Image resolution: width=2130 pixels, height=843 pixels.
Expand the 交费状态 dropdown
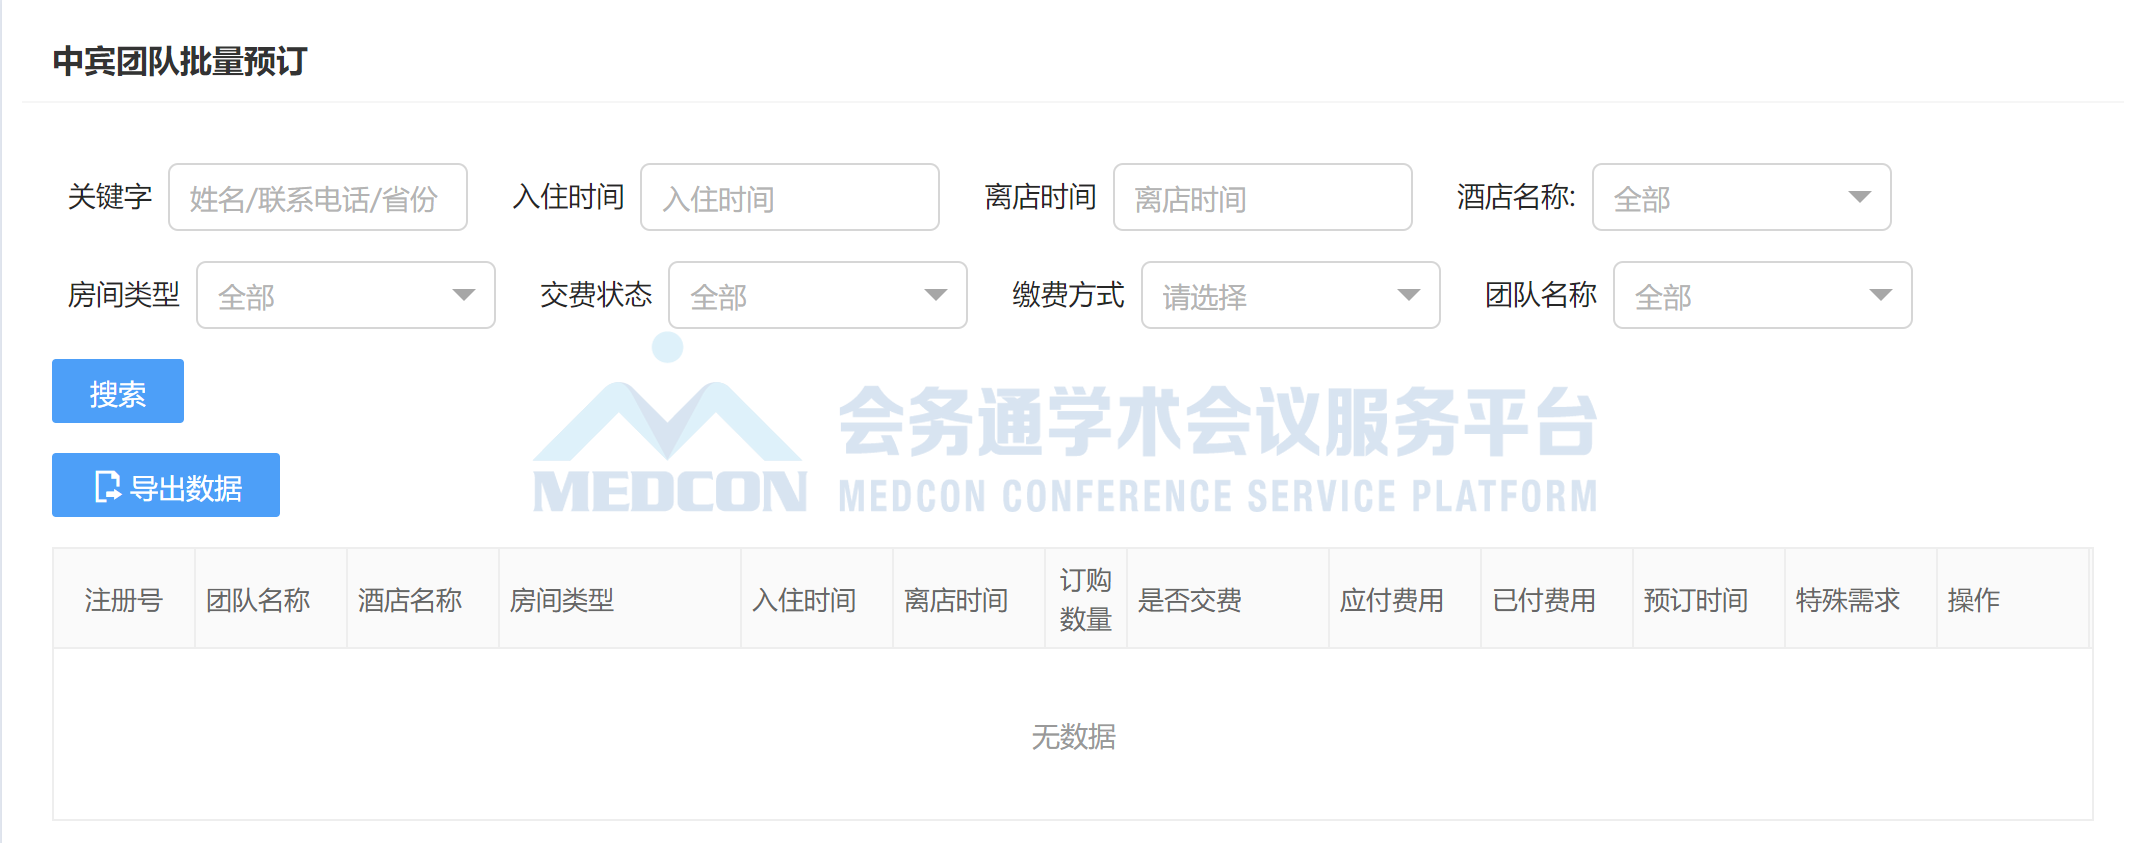(x=818, y=295)
